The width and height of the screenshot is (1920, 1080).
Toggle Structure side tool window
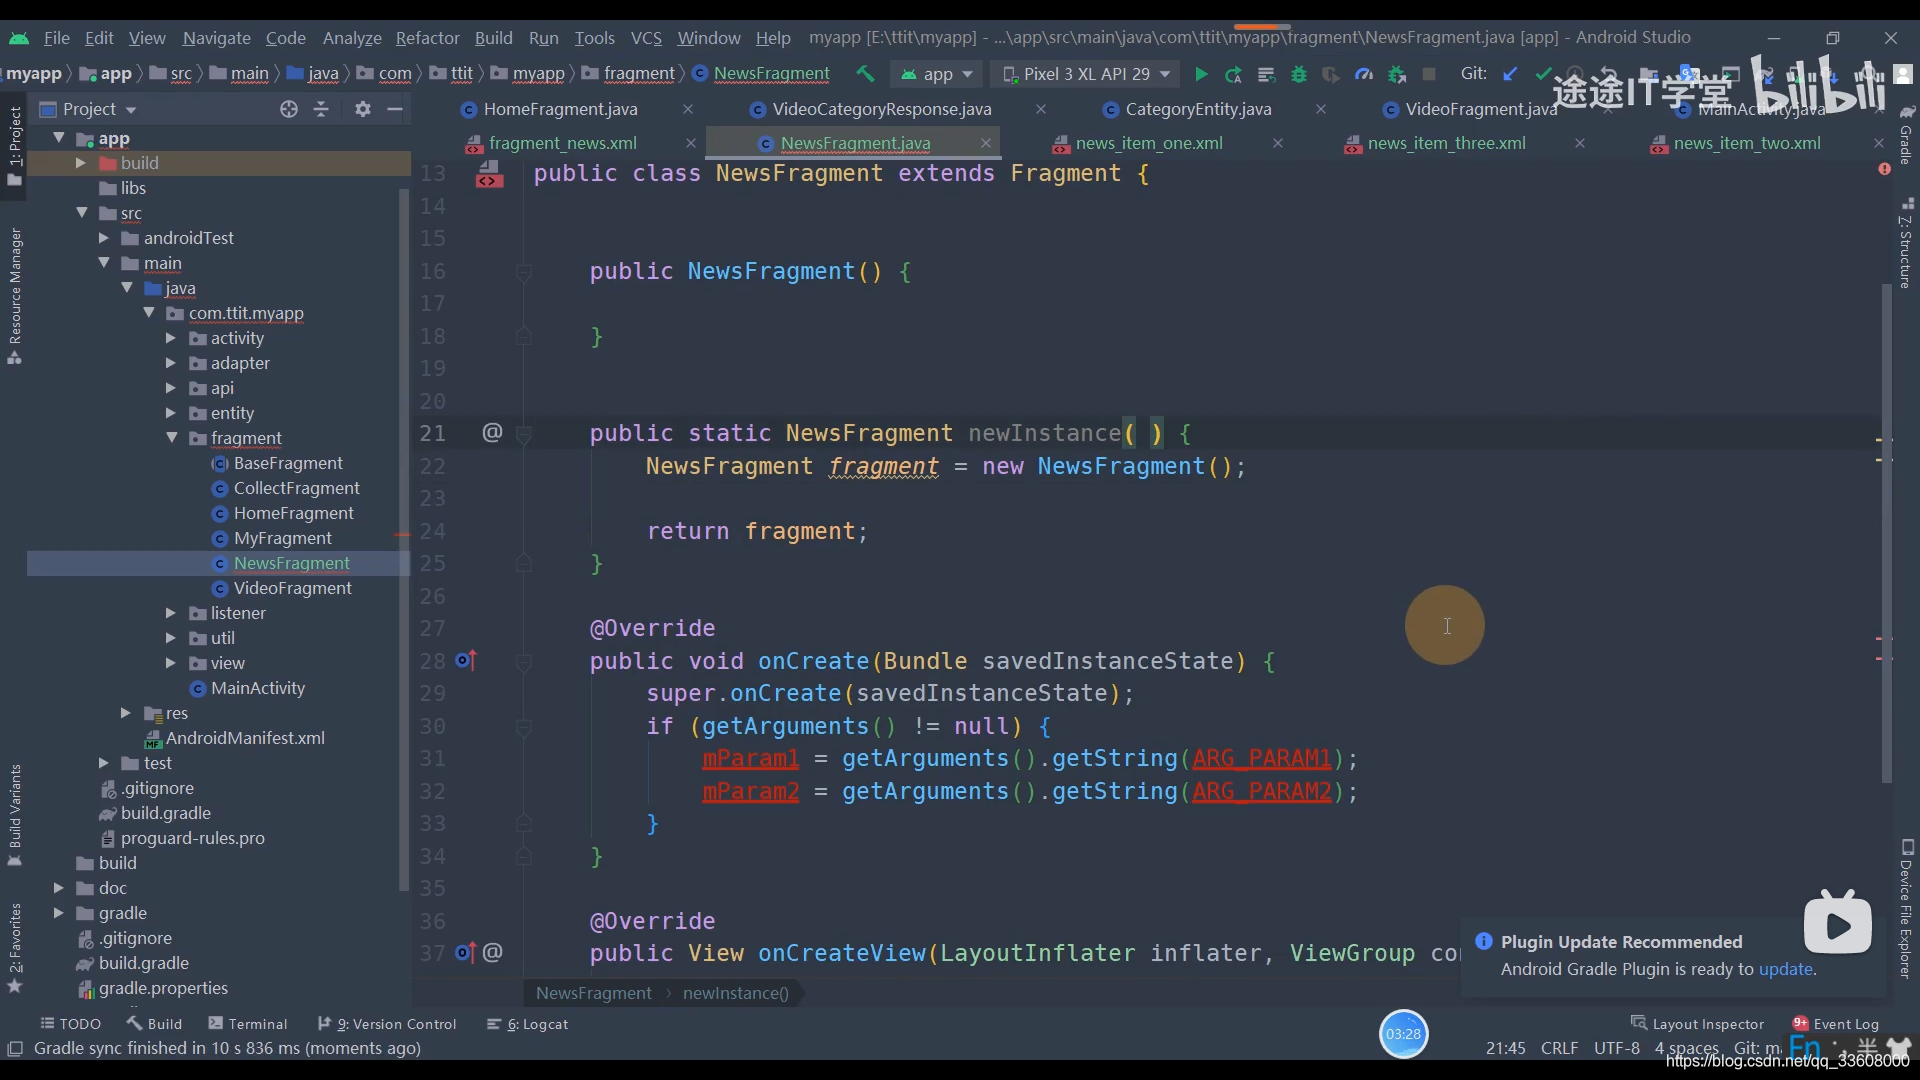click(x=1906, y=243)
